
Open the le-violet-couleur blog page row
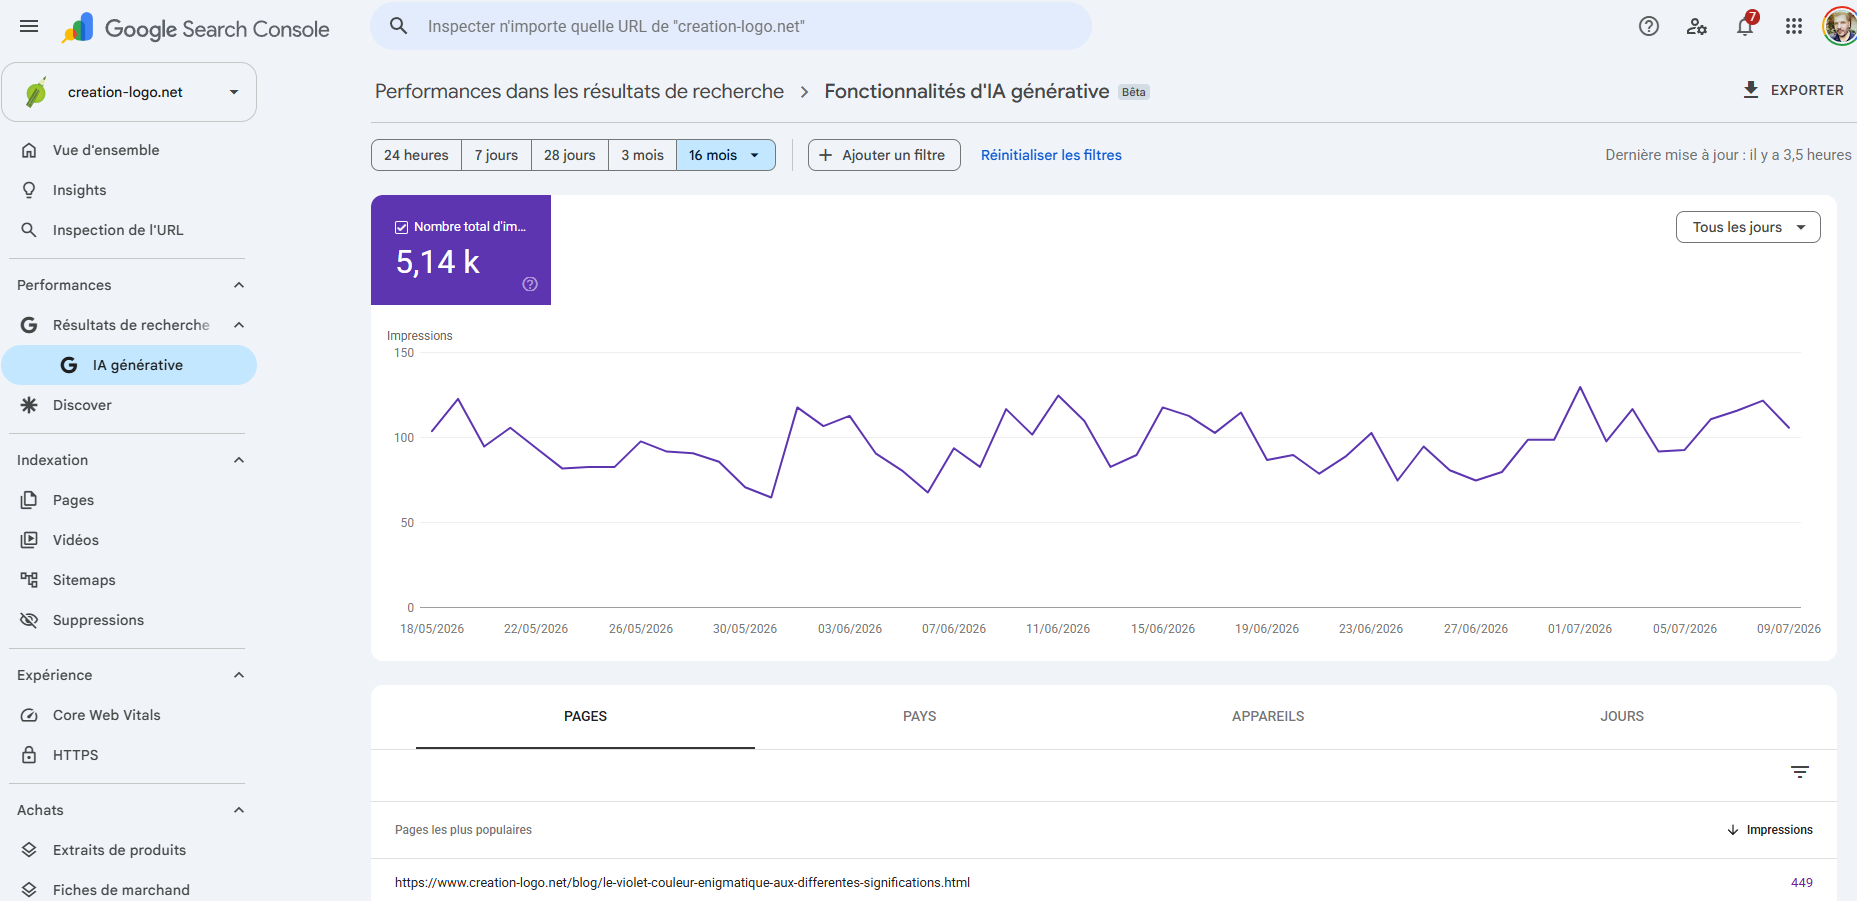click(x=1104, y=882)
